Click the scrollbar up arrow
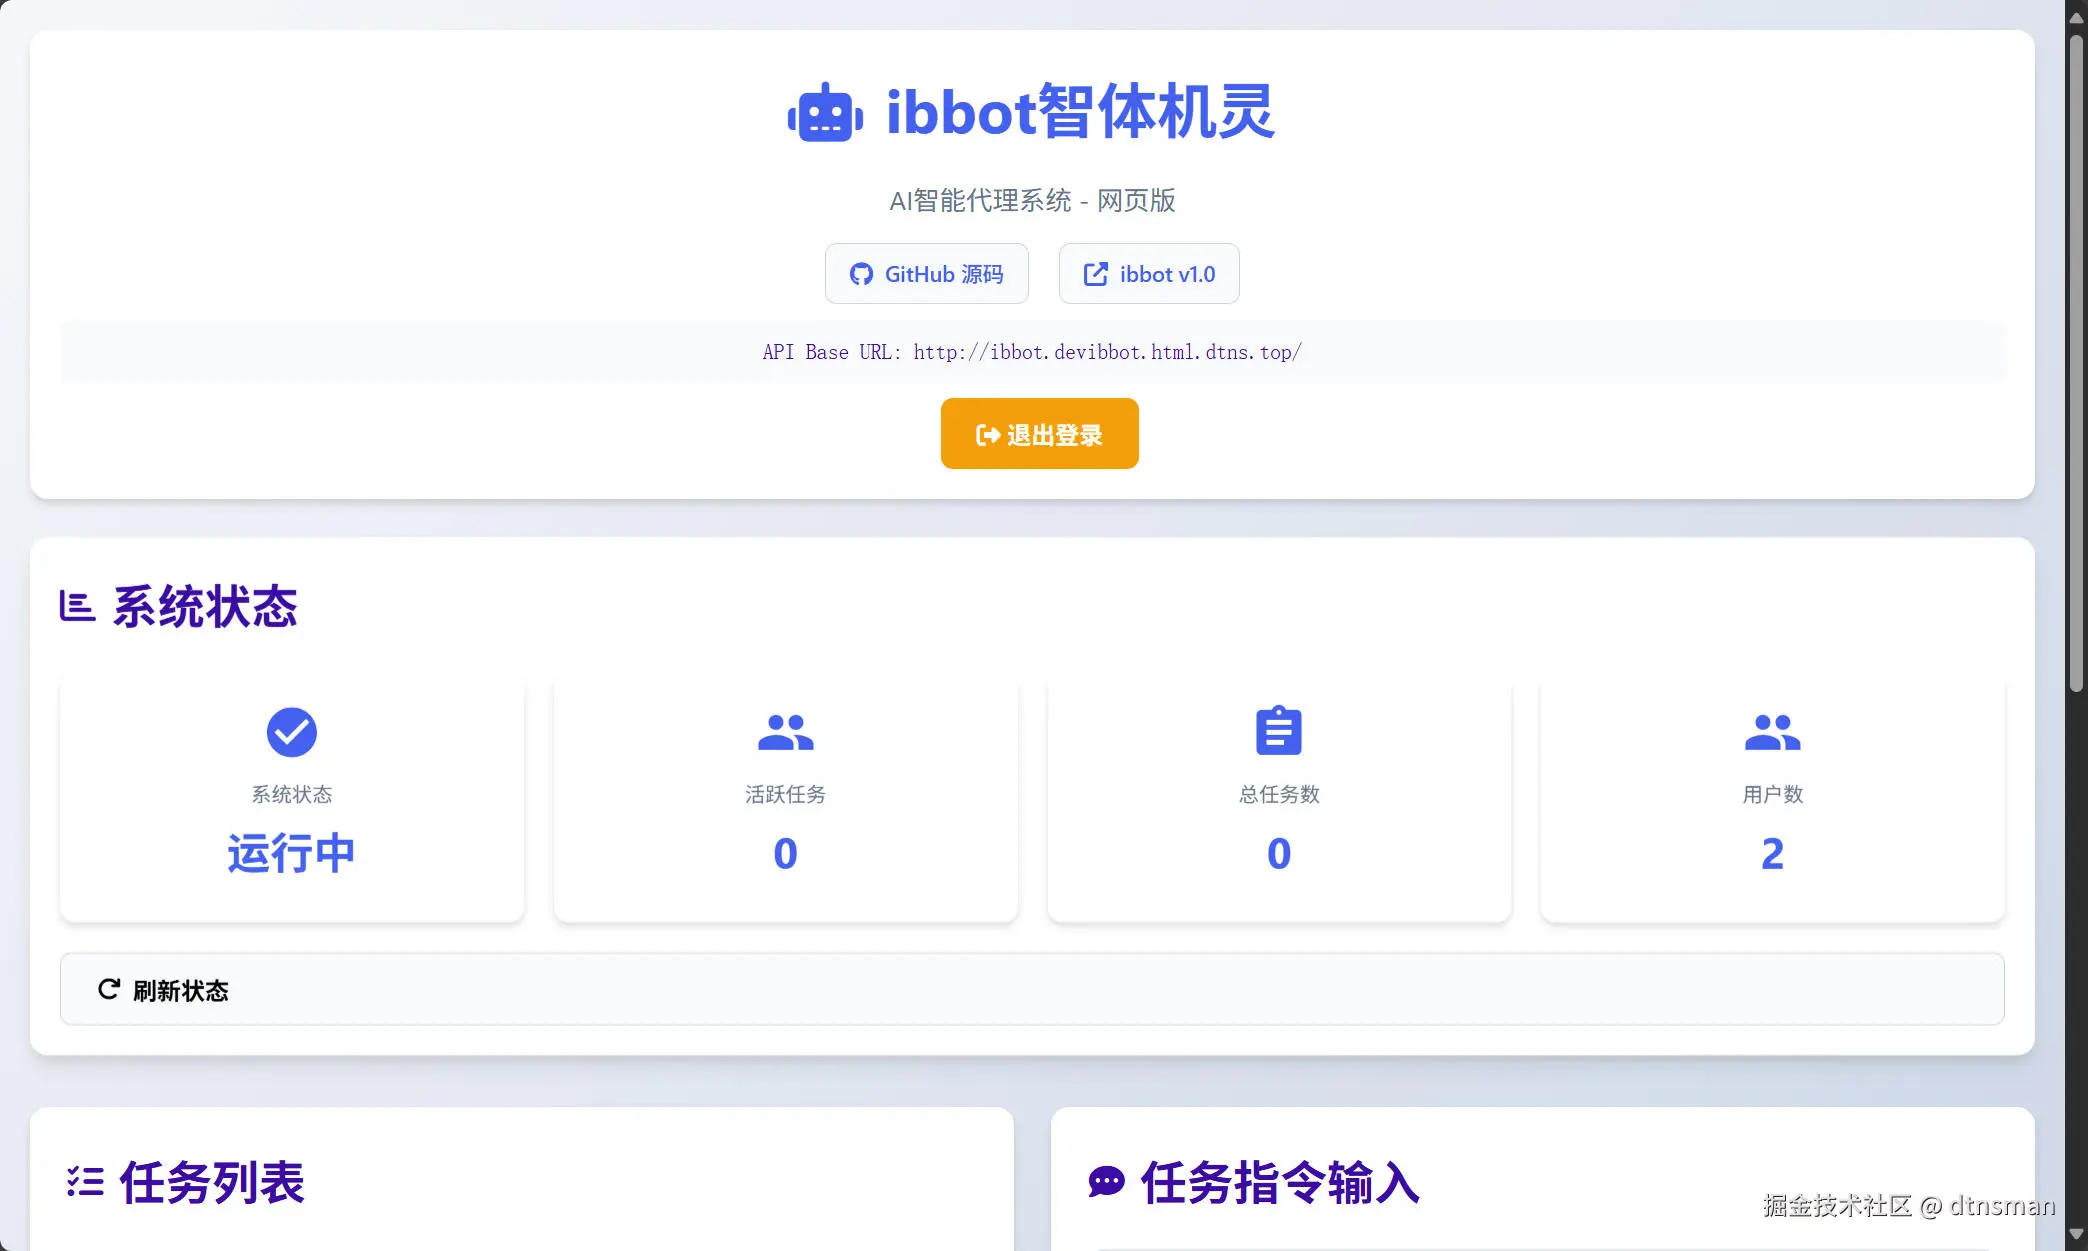2088x1251 pixels. click(x=2076, y=17)
